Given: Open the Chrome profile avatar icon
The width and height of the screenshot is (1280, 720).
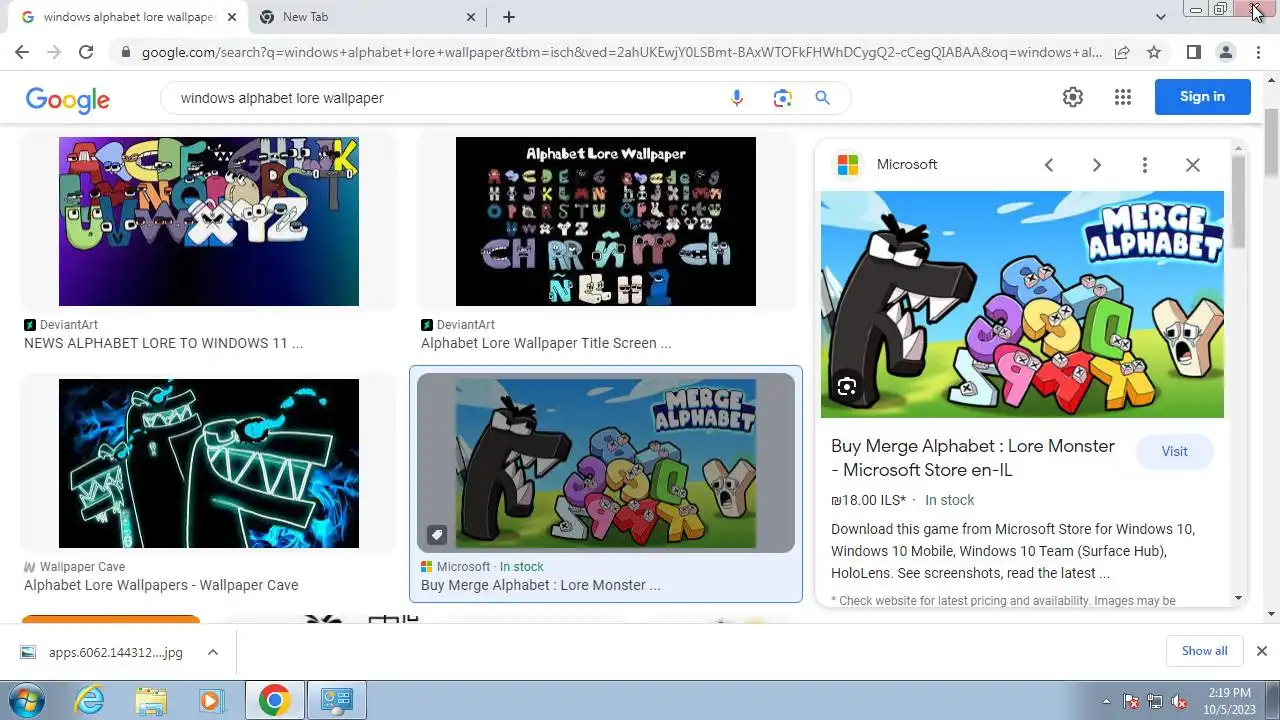Looking at the screenshot, I should 1226,52.
